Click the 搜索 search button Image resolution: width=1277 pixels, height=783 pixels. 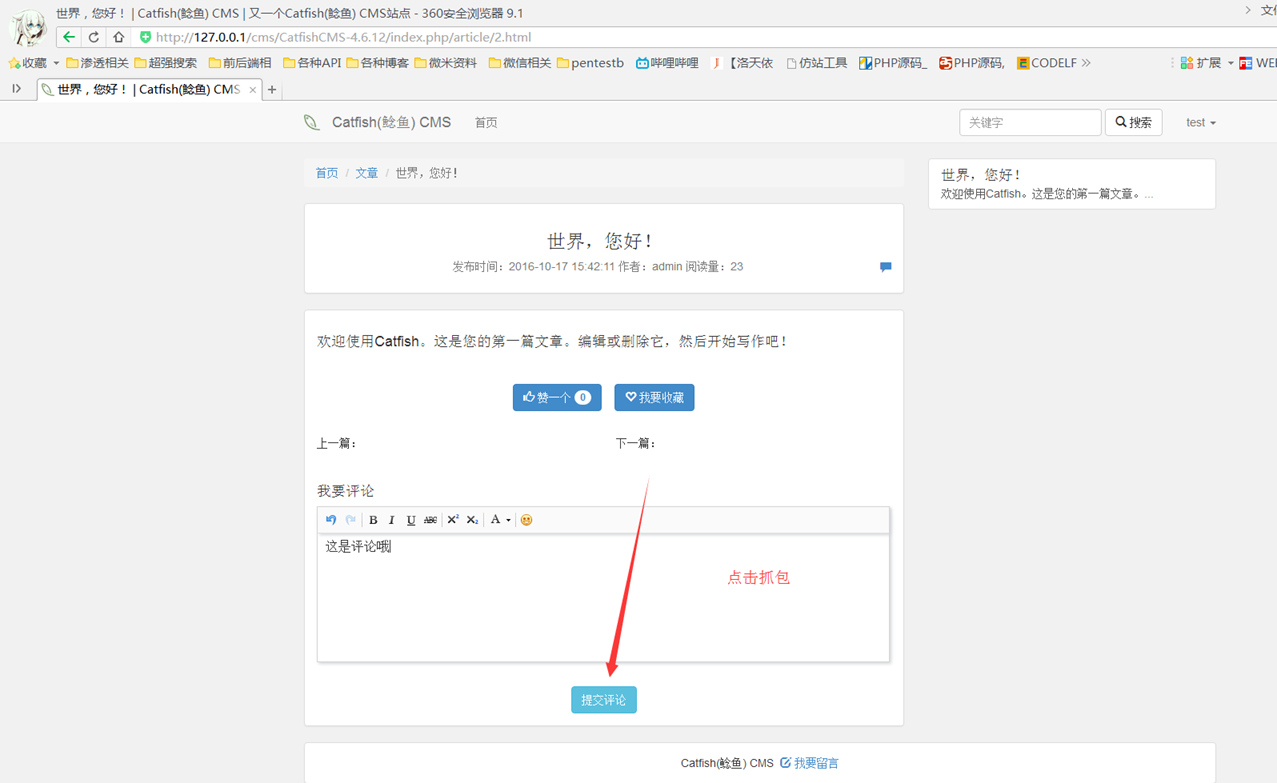point(1133,122)
